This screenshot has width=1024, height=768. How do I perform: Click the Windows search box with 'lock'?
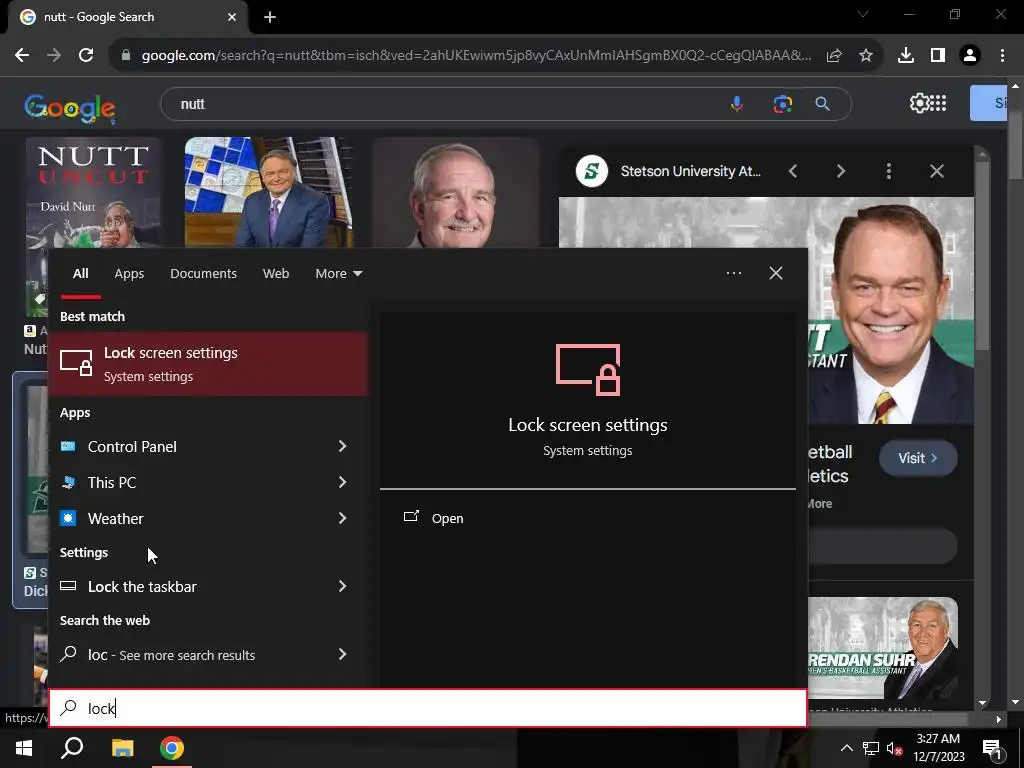428,708
